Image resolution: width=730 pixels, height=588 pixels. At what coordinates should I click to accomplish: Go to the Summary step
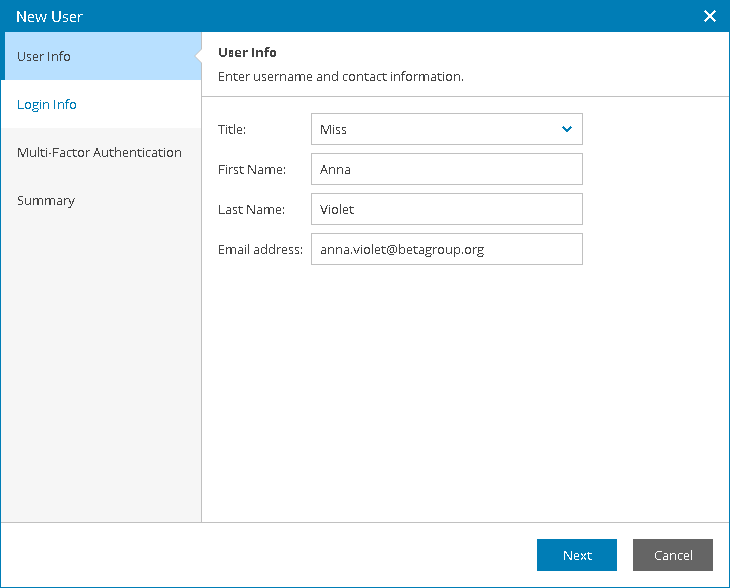[x=46, y=200]
